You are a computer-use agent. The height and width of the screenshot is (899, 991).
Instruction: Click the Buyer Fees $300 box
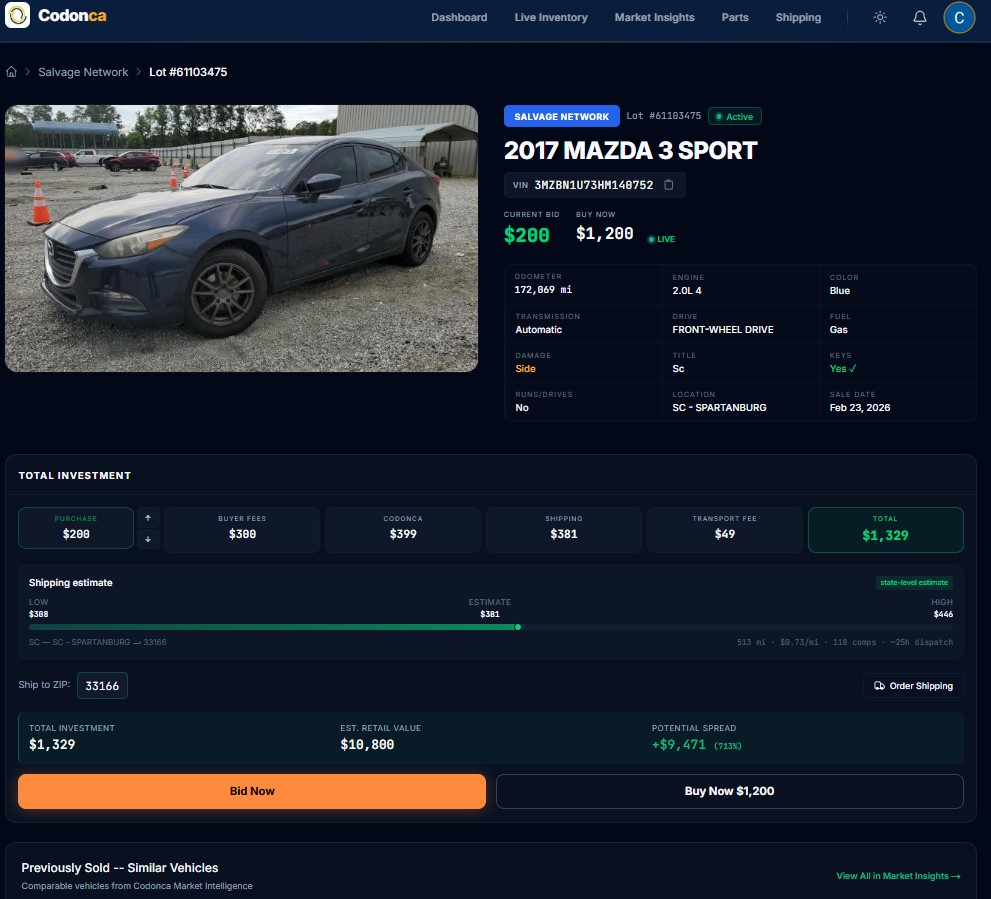tap(242, 530)
